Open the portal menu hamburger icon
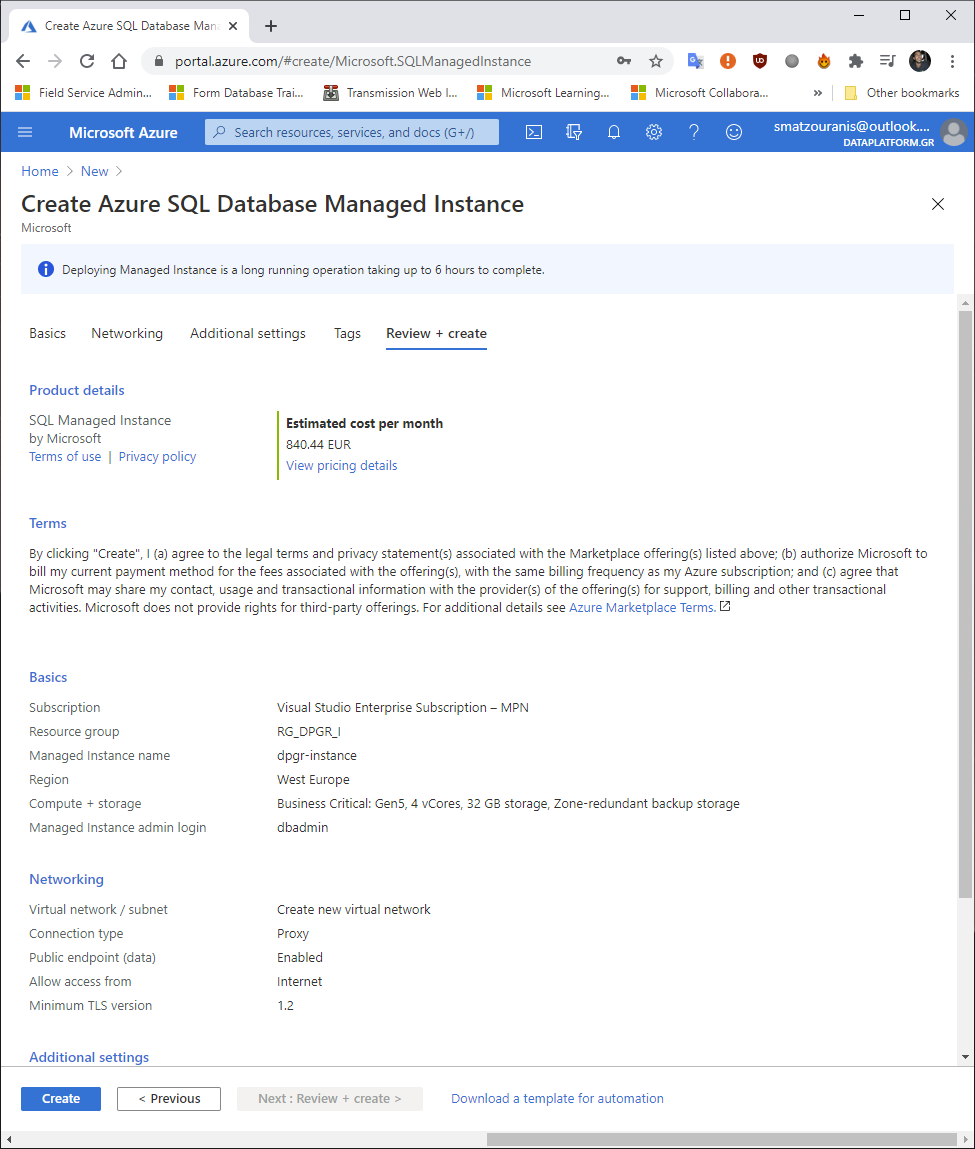Image resolution: width=975 pixels, height=1149 pixels. (x=24, y=131)
